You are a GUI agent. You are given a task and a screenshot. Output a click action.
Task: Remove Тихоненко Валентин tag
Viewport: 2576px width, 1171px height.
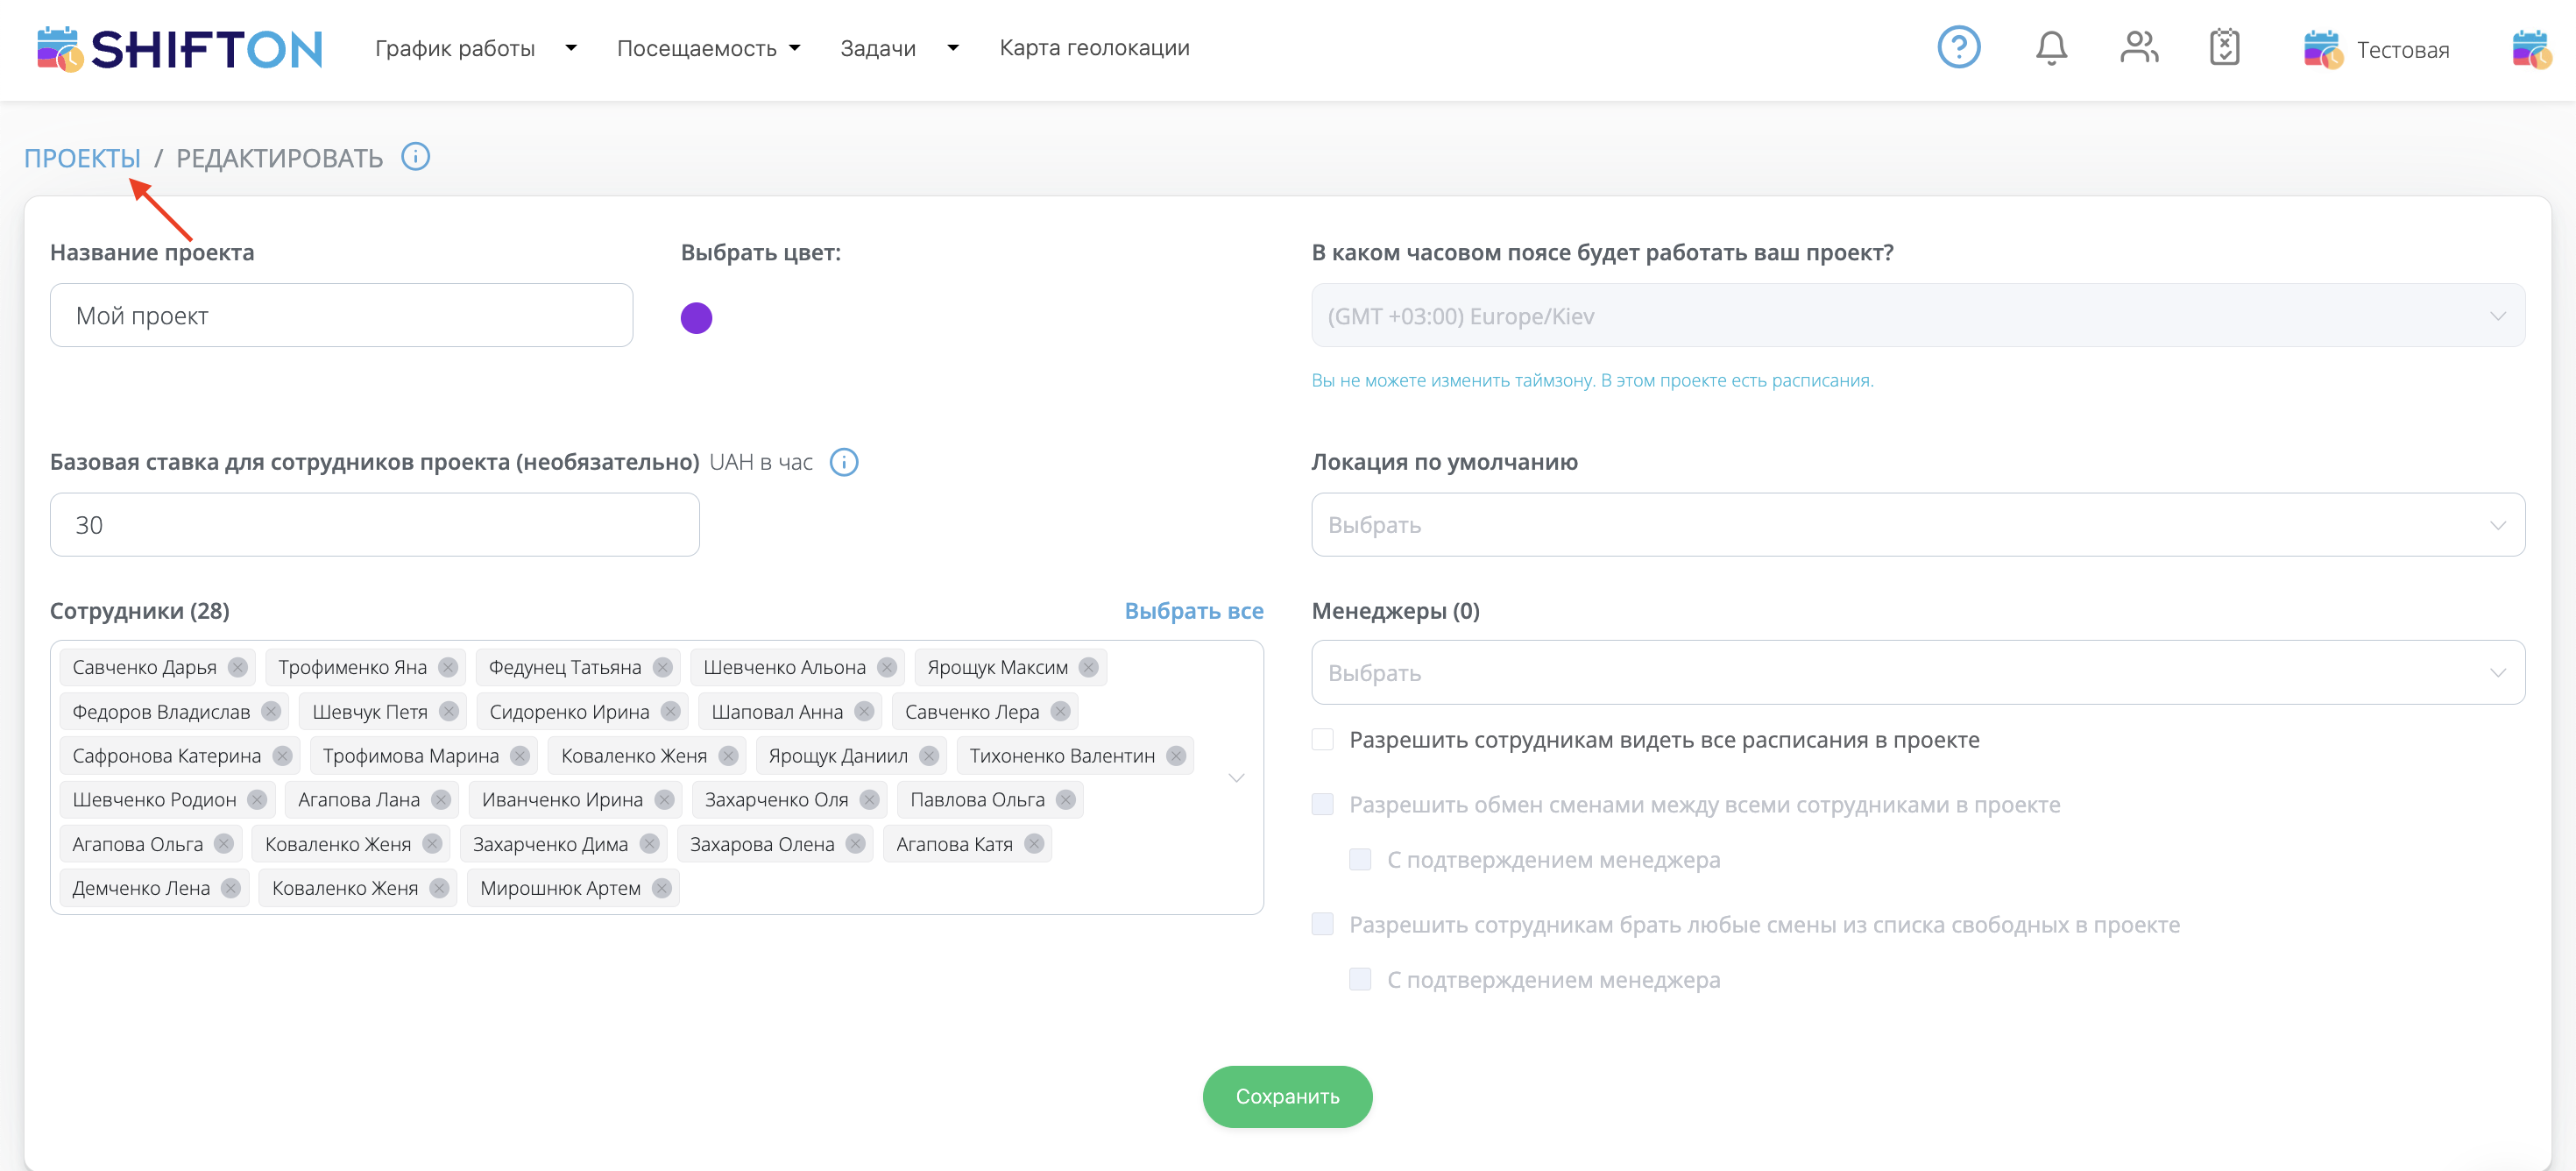click(1176, 755)
